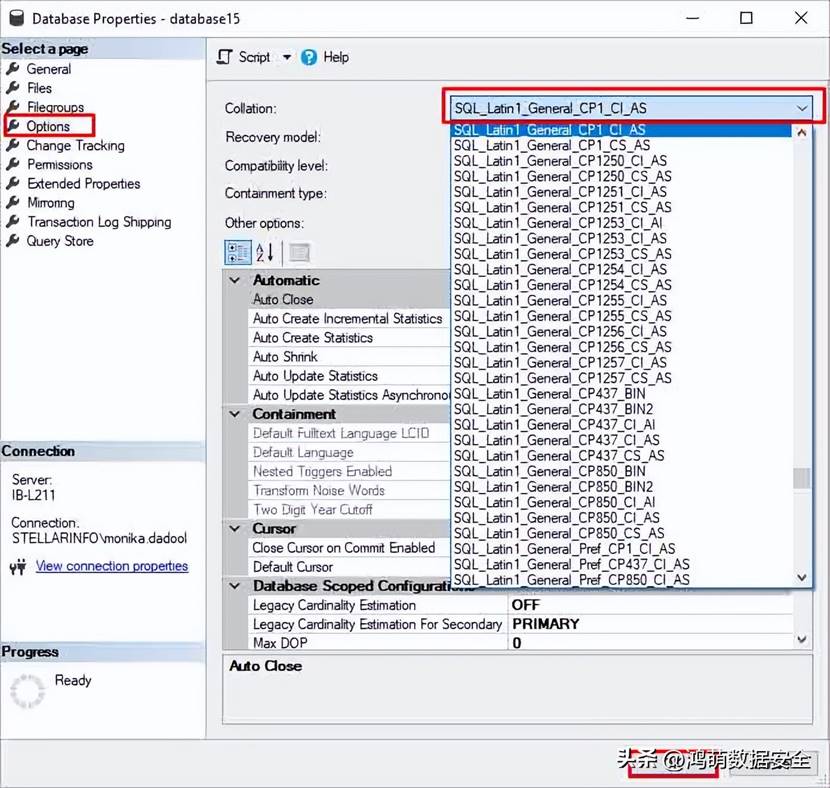This screenshot has width=830, height=788.
Task: Collapse the Cursor category
Action: (x=235, y=528)
